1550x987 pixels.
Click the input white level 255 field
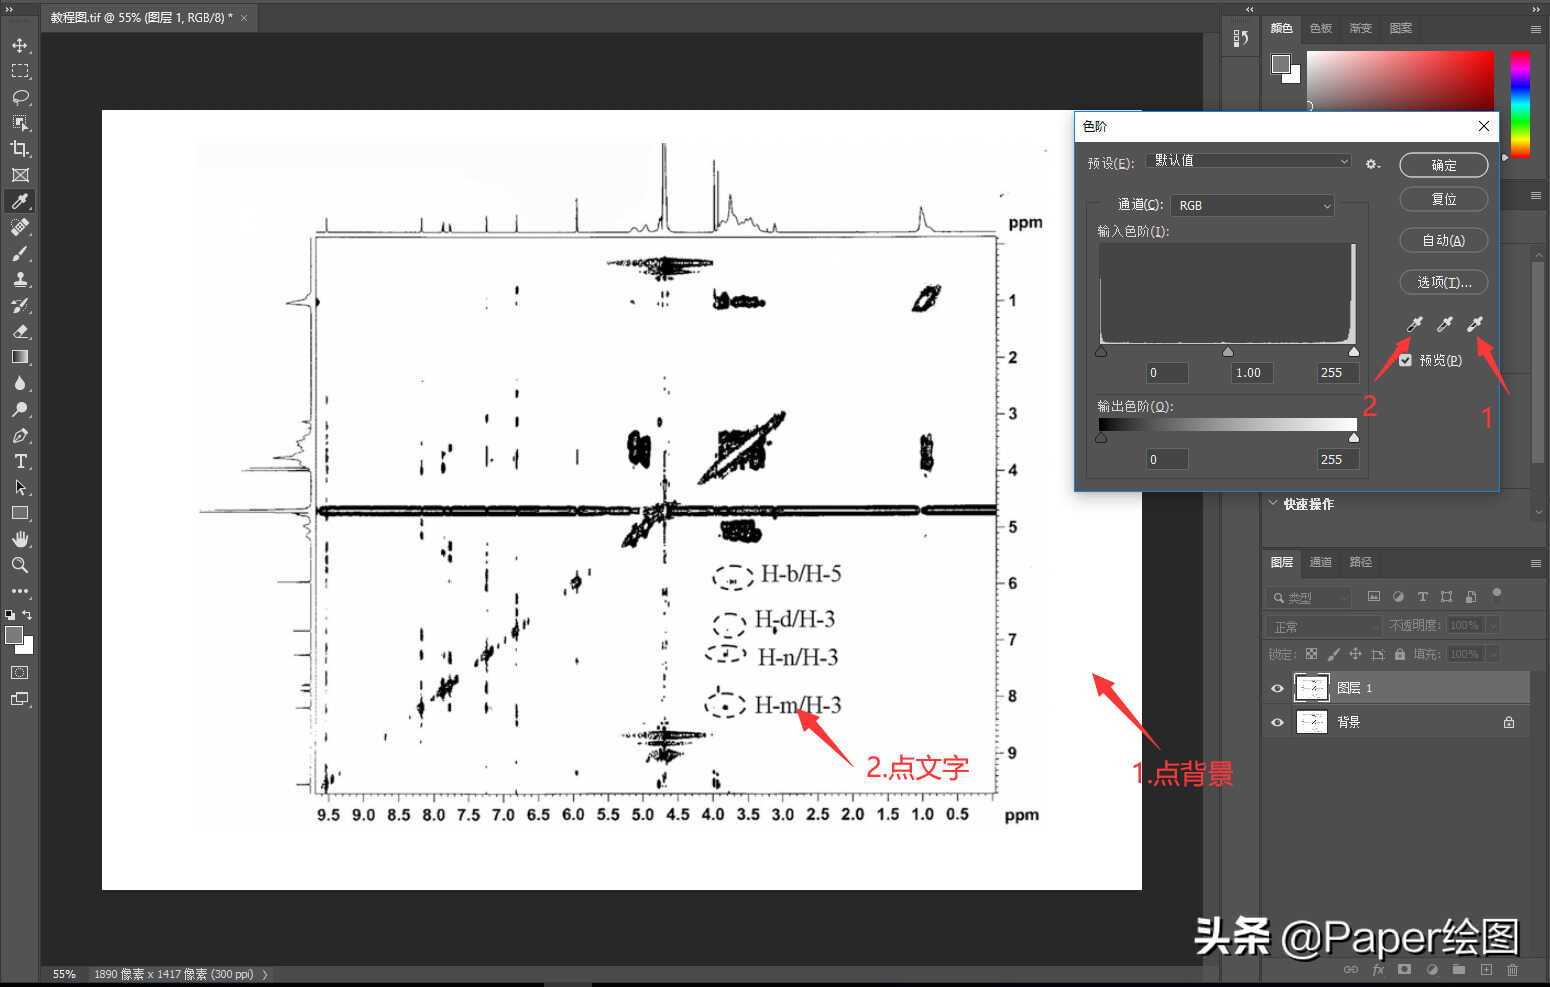click(1337, 373)
